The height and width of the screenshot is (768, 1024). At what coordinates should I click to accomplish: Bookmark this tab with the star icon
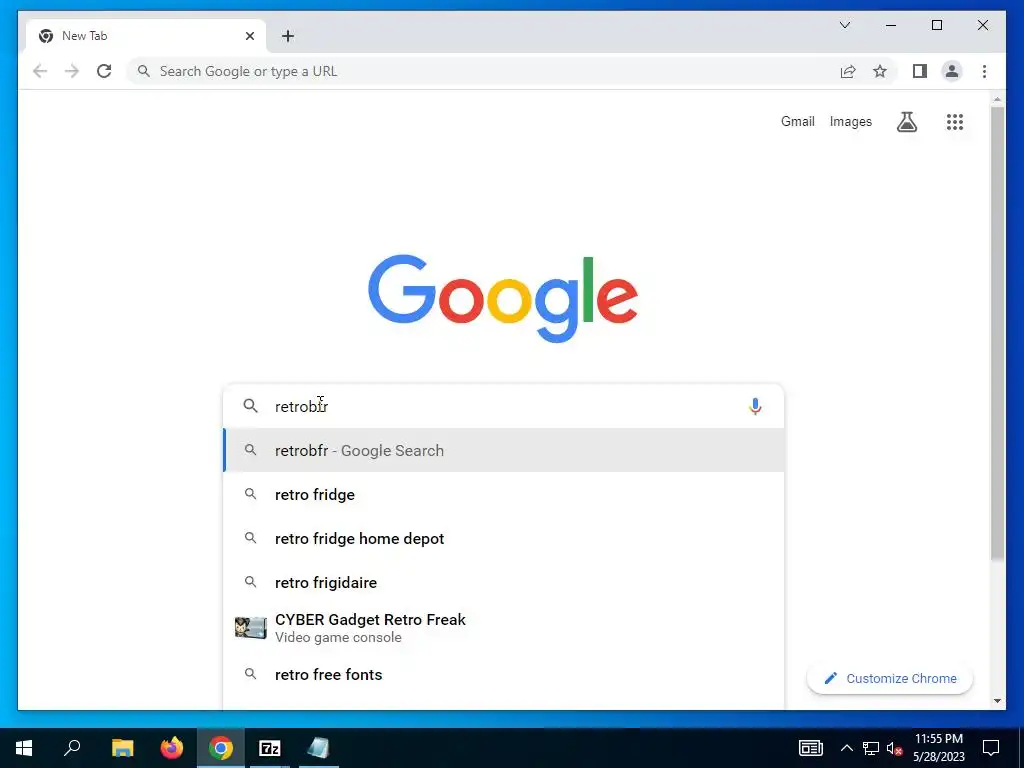click(880, 71)
